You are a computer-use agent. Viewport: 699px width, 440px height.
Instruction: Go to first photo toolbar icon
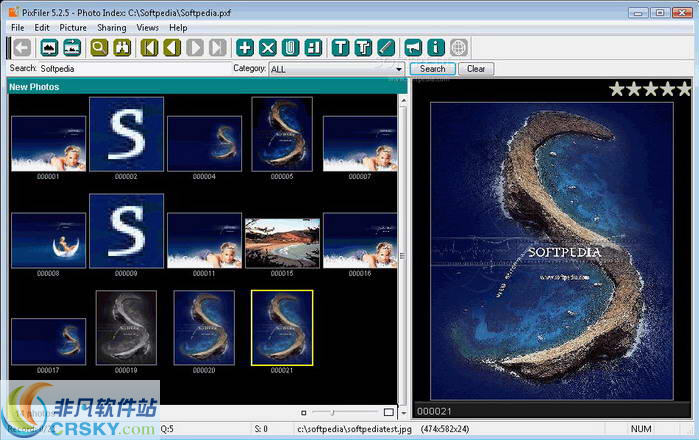pos(149,48)
